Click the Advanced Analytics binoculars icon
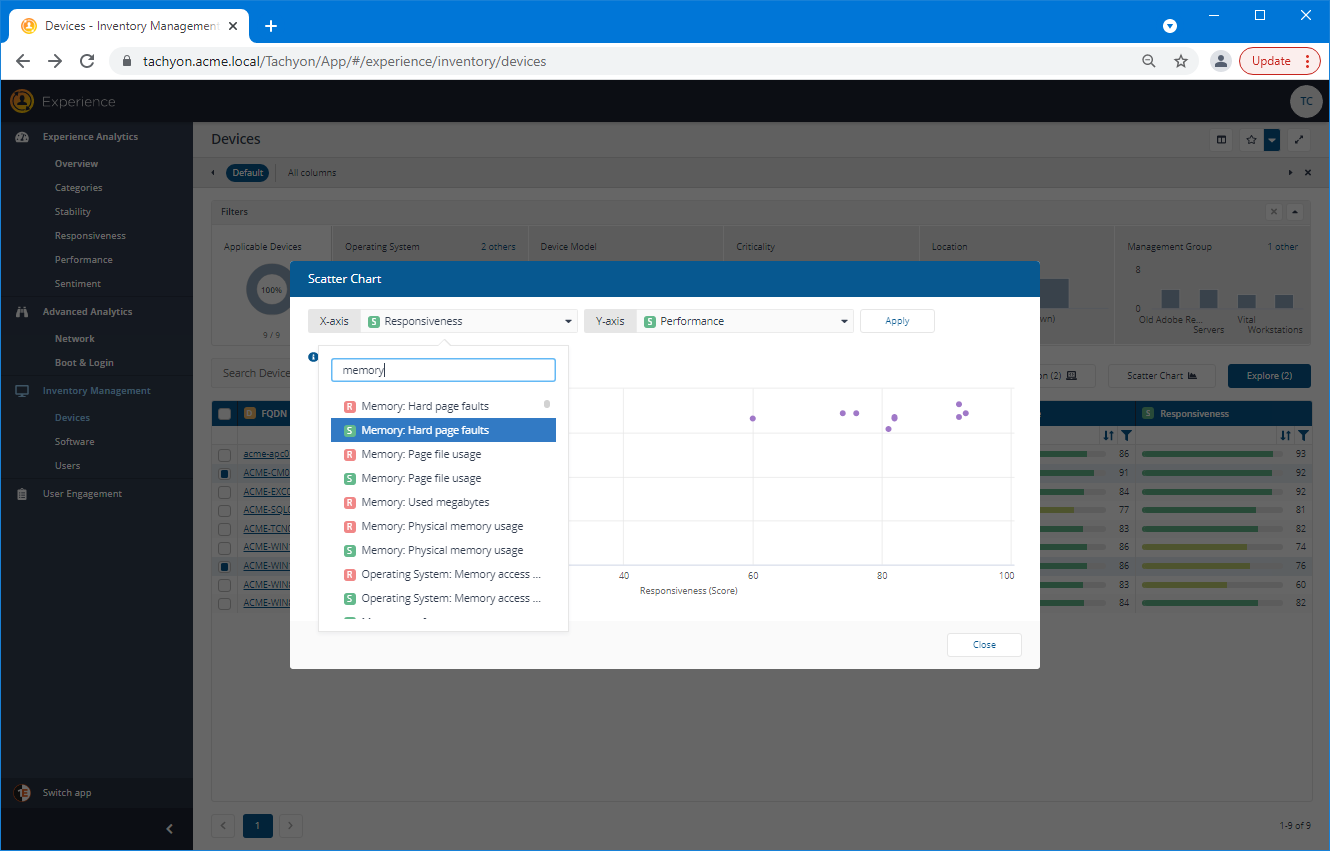1330x851 pixels. pyautogui.click(x=22, y=312)
